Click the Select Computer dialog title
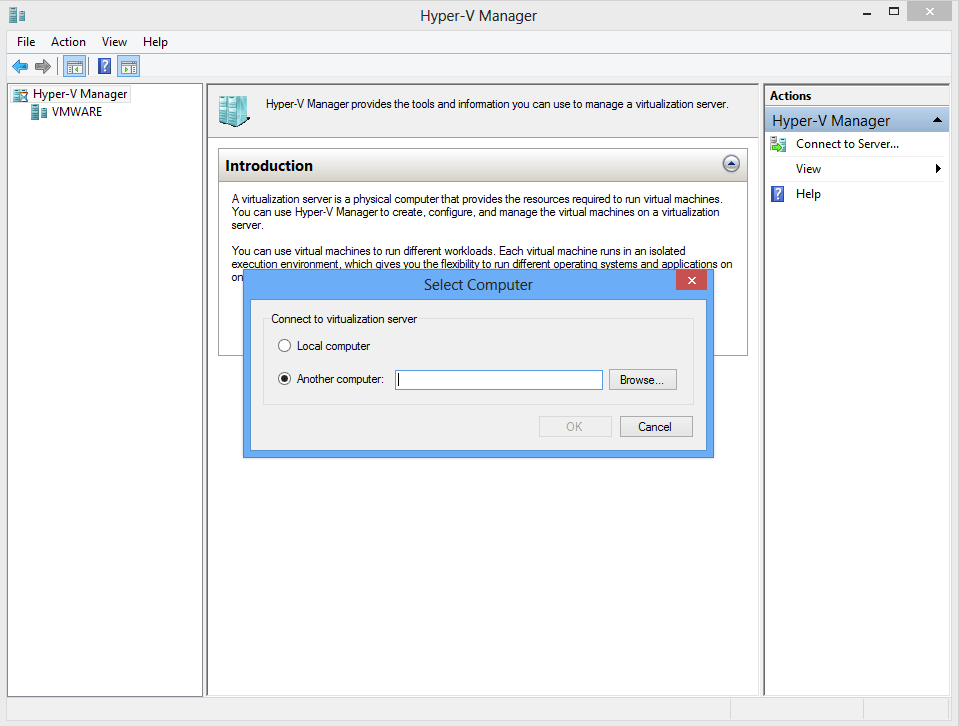The width and height of the screenshot is (959, 726). (478, 285)
